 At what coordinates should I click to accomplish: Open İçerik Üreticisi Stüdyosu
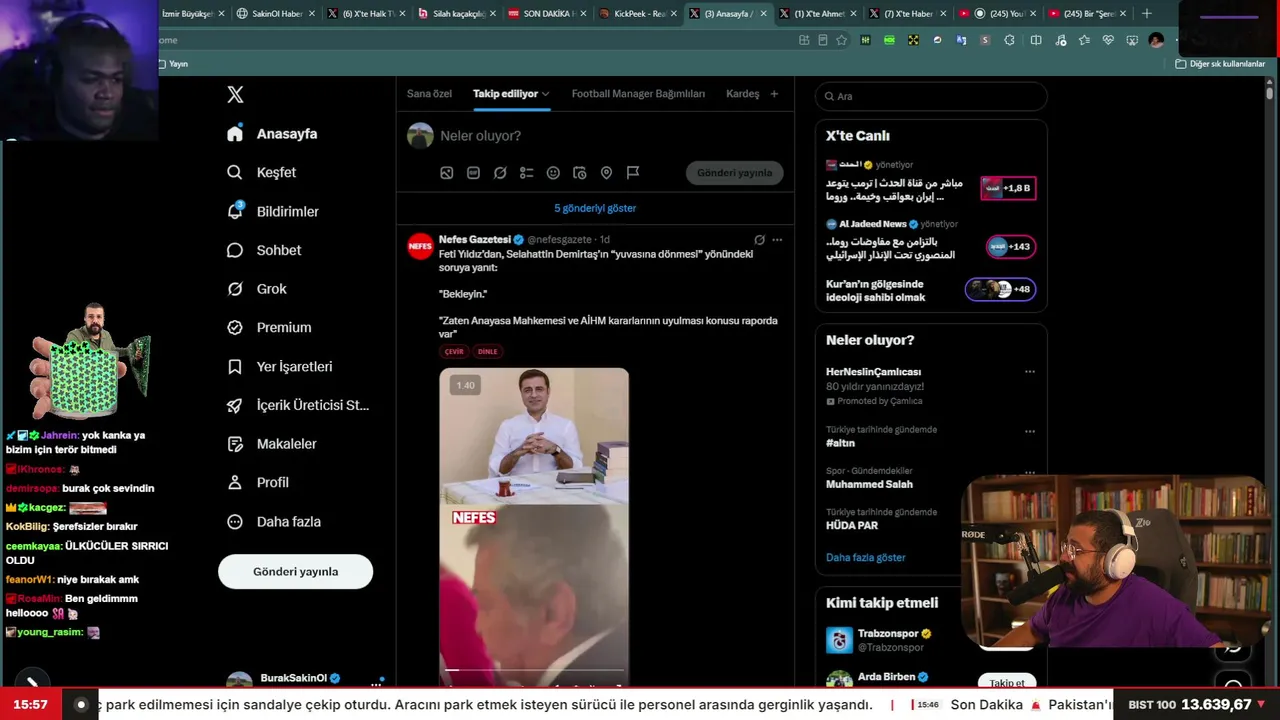(x=298, y=405)
